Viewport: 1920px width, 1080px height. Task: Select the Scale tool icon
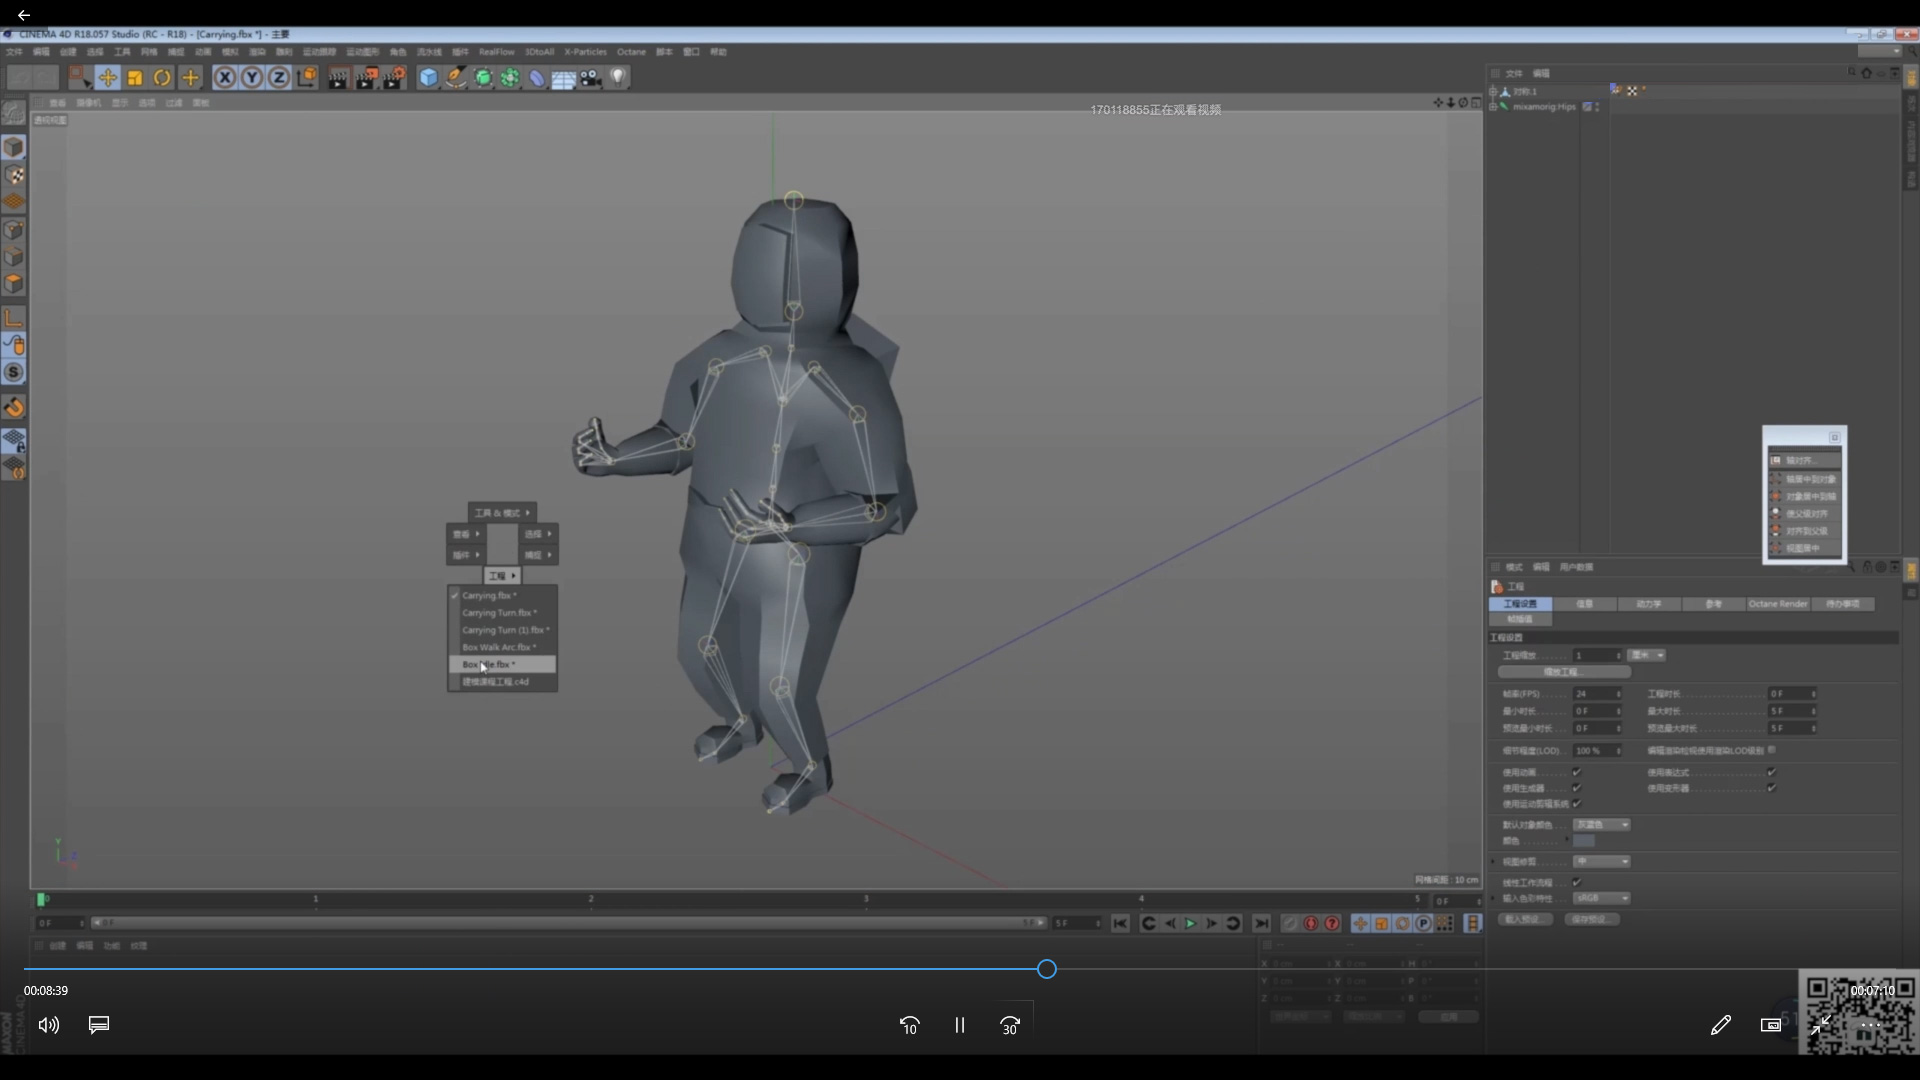click(x=135, y=78)
